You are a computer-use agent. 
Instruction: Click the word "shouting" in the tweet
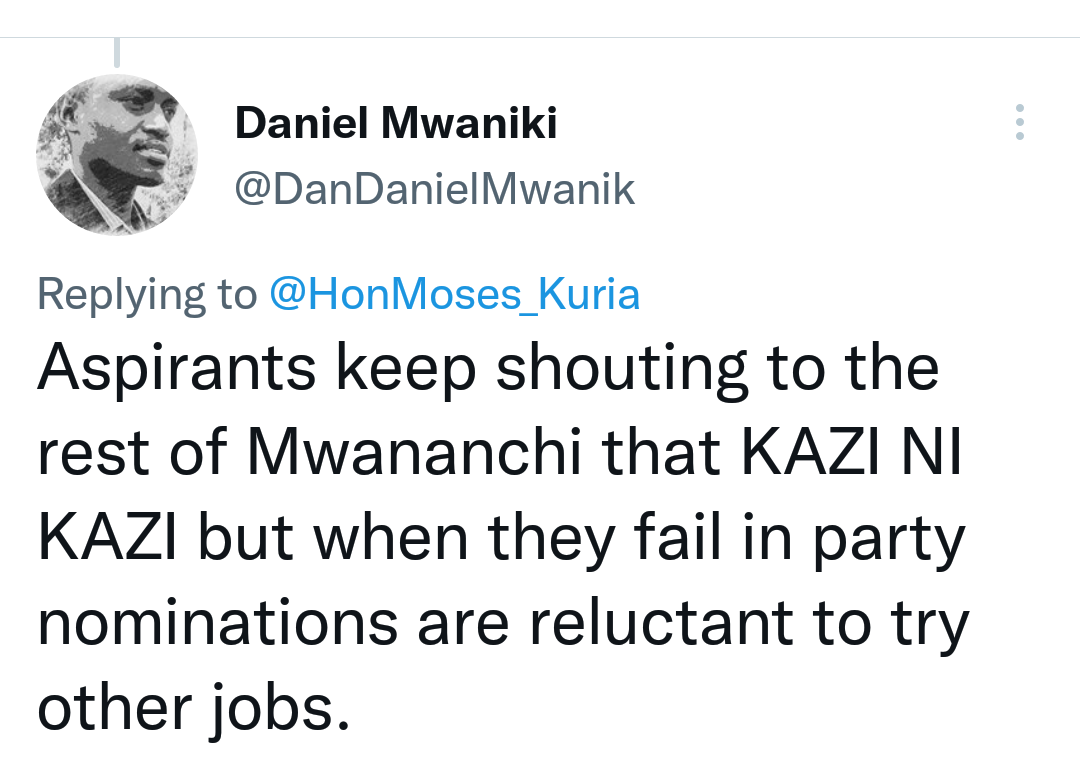tap(622, 369)
